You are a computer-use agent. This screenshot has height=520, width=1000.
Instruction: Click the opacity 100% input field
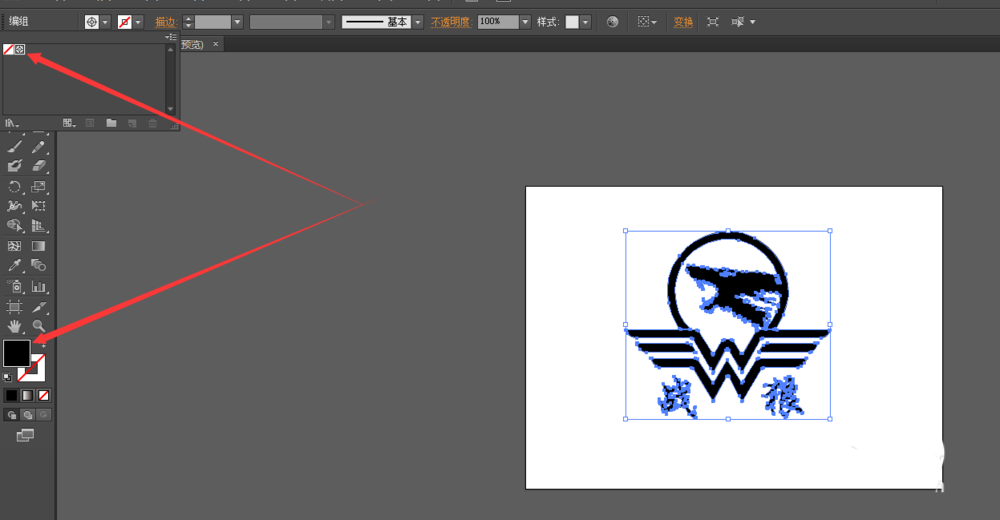(x=498, y=22)
